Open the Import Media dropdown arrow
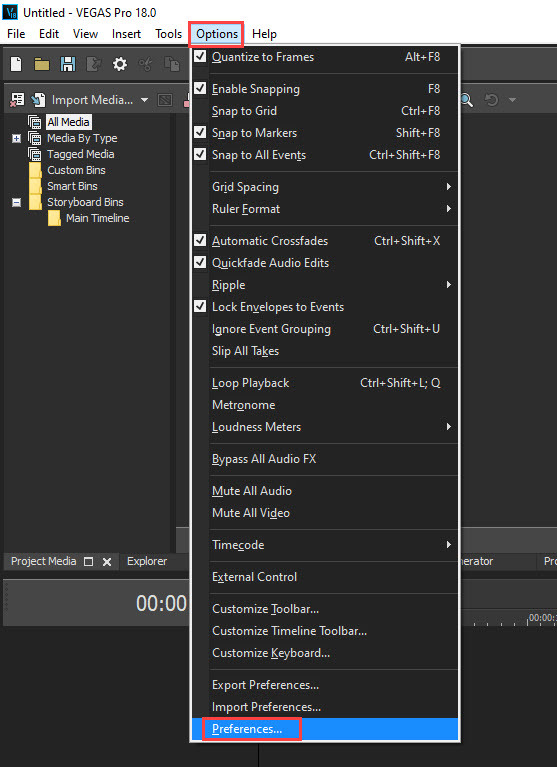 coord(144,100)
